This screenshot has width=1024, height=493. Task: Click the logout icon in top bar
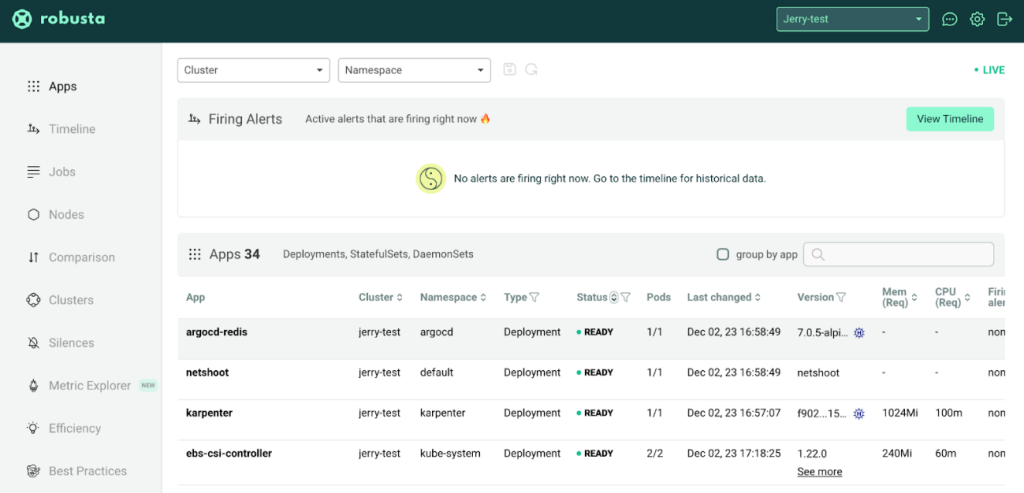coord(1004,19)
